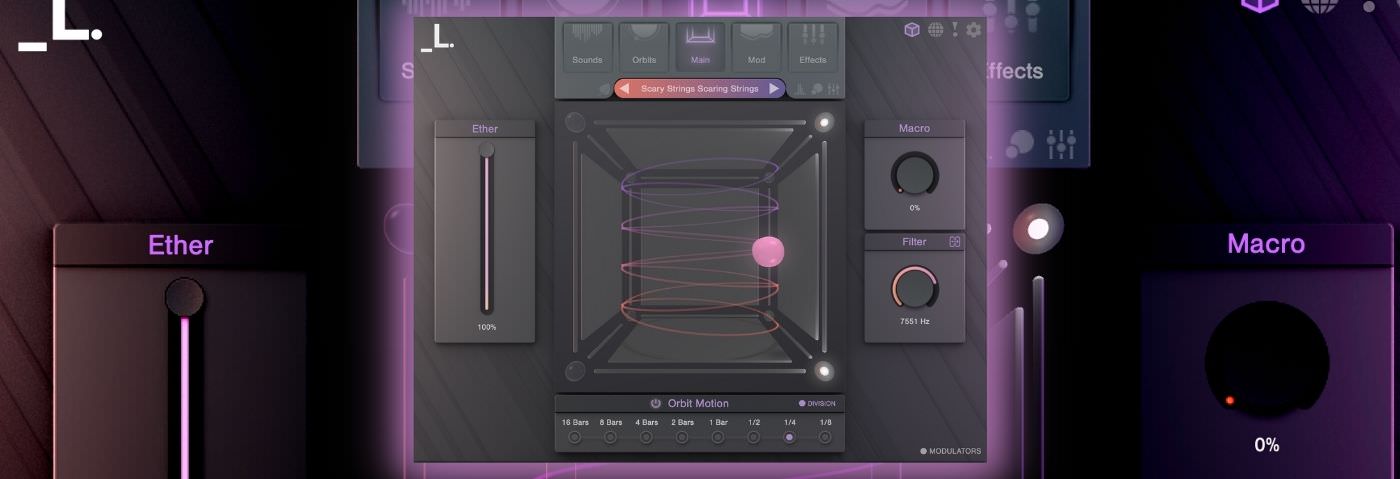Select the 2 Bars orbit rate
Image resolution: width=1400 pixels, height=479 pixels.
tap(682, 437)
